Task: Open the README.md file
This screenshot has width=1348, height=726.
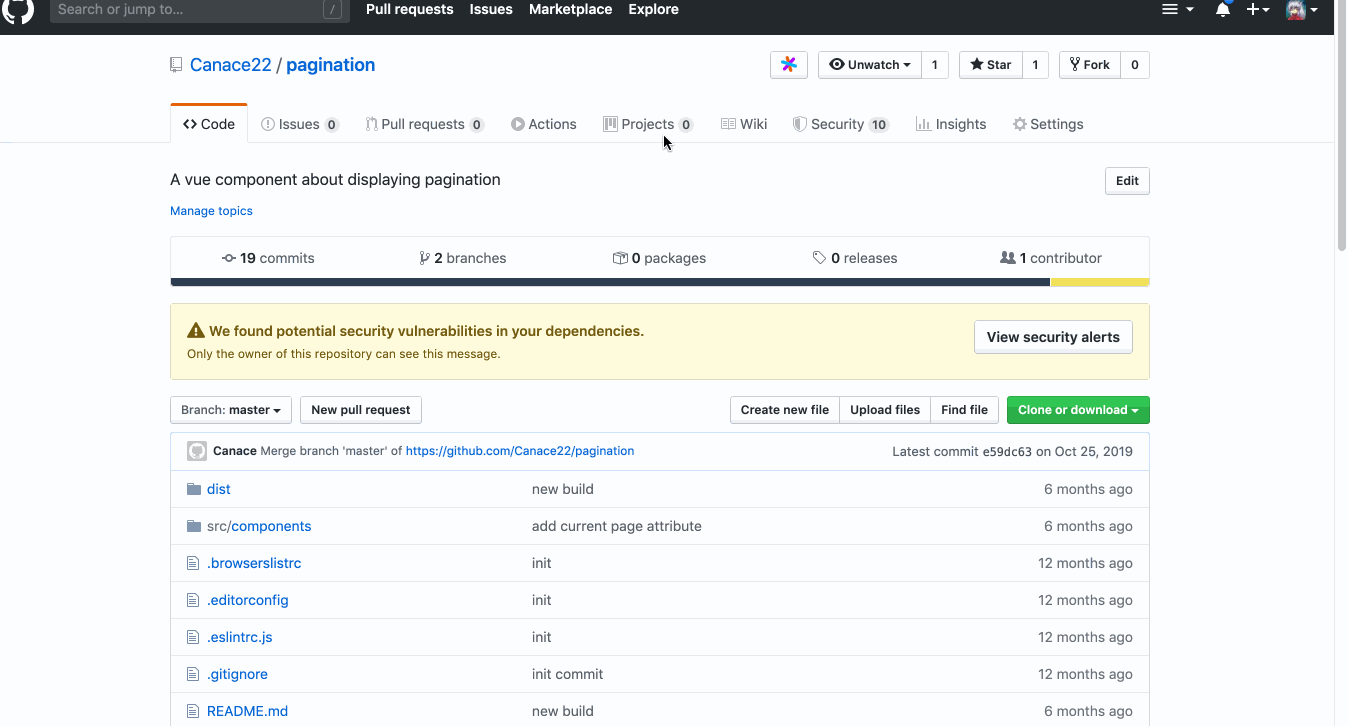Action: click(x=247, y=711)
